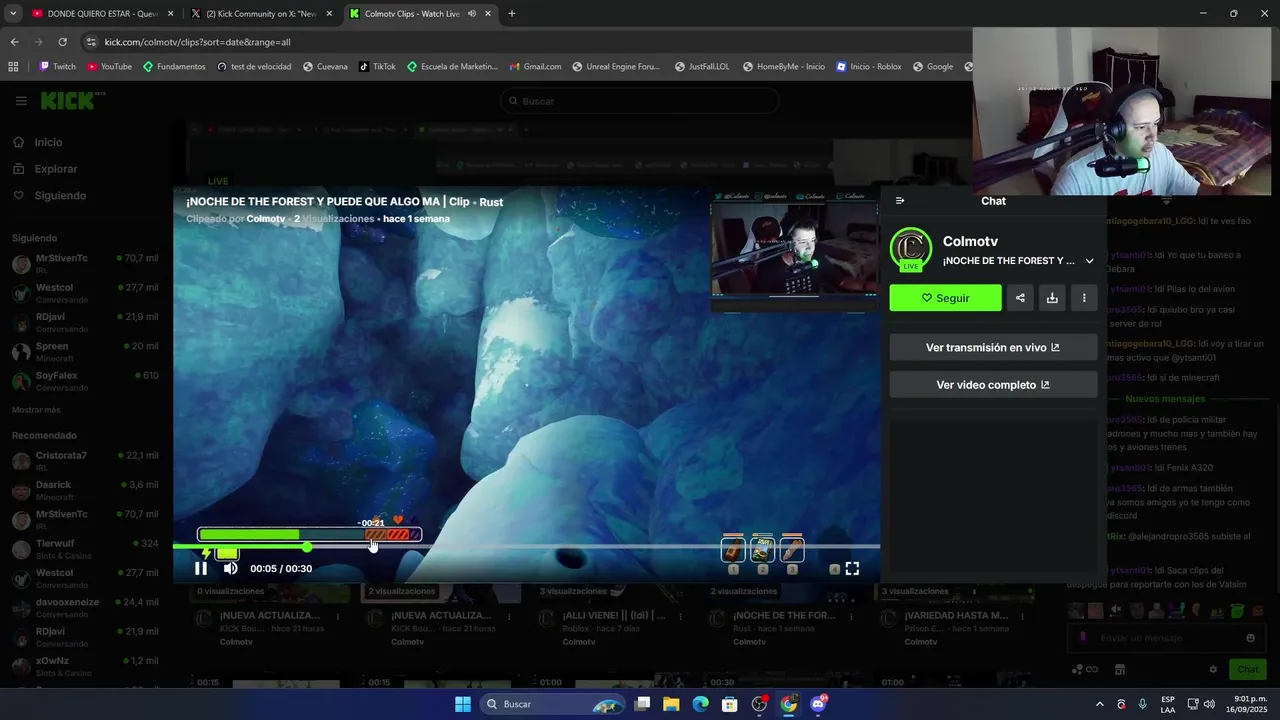
Task: Expand the clip title chevron next to Colmotv
Action: click(1089, 261)
